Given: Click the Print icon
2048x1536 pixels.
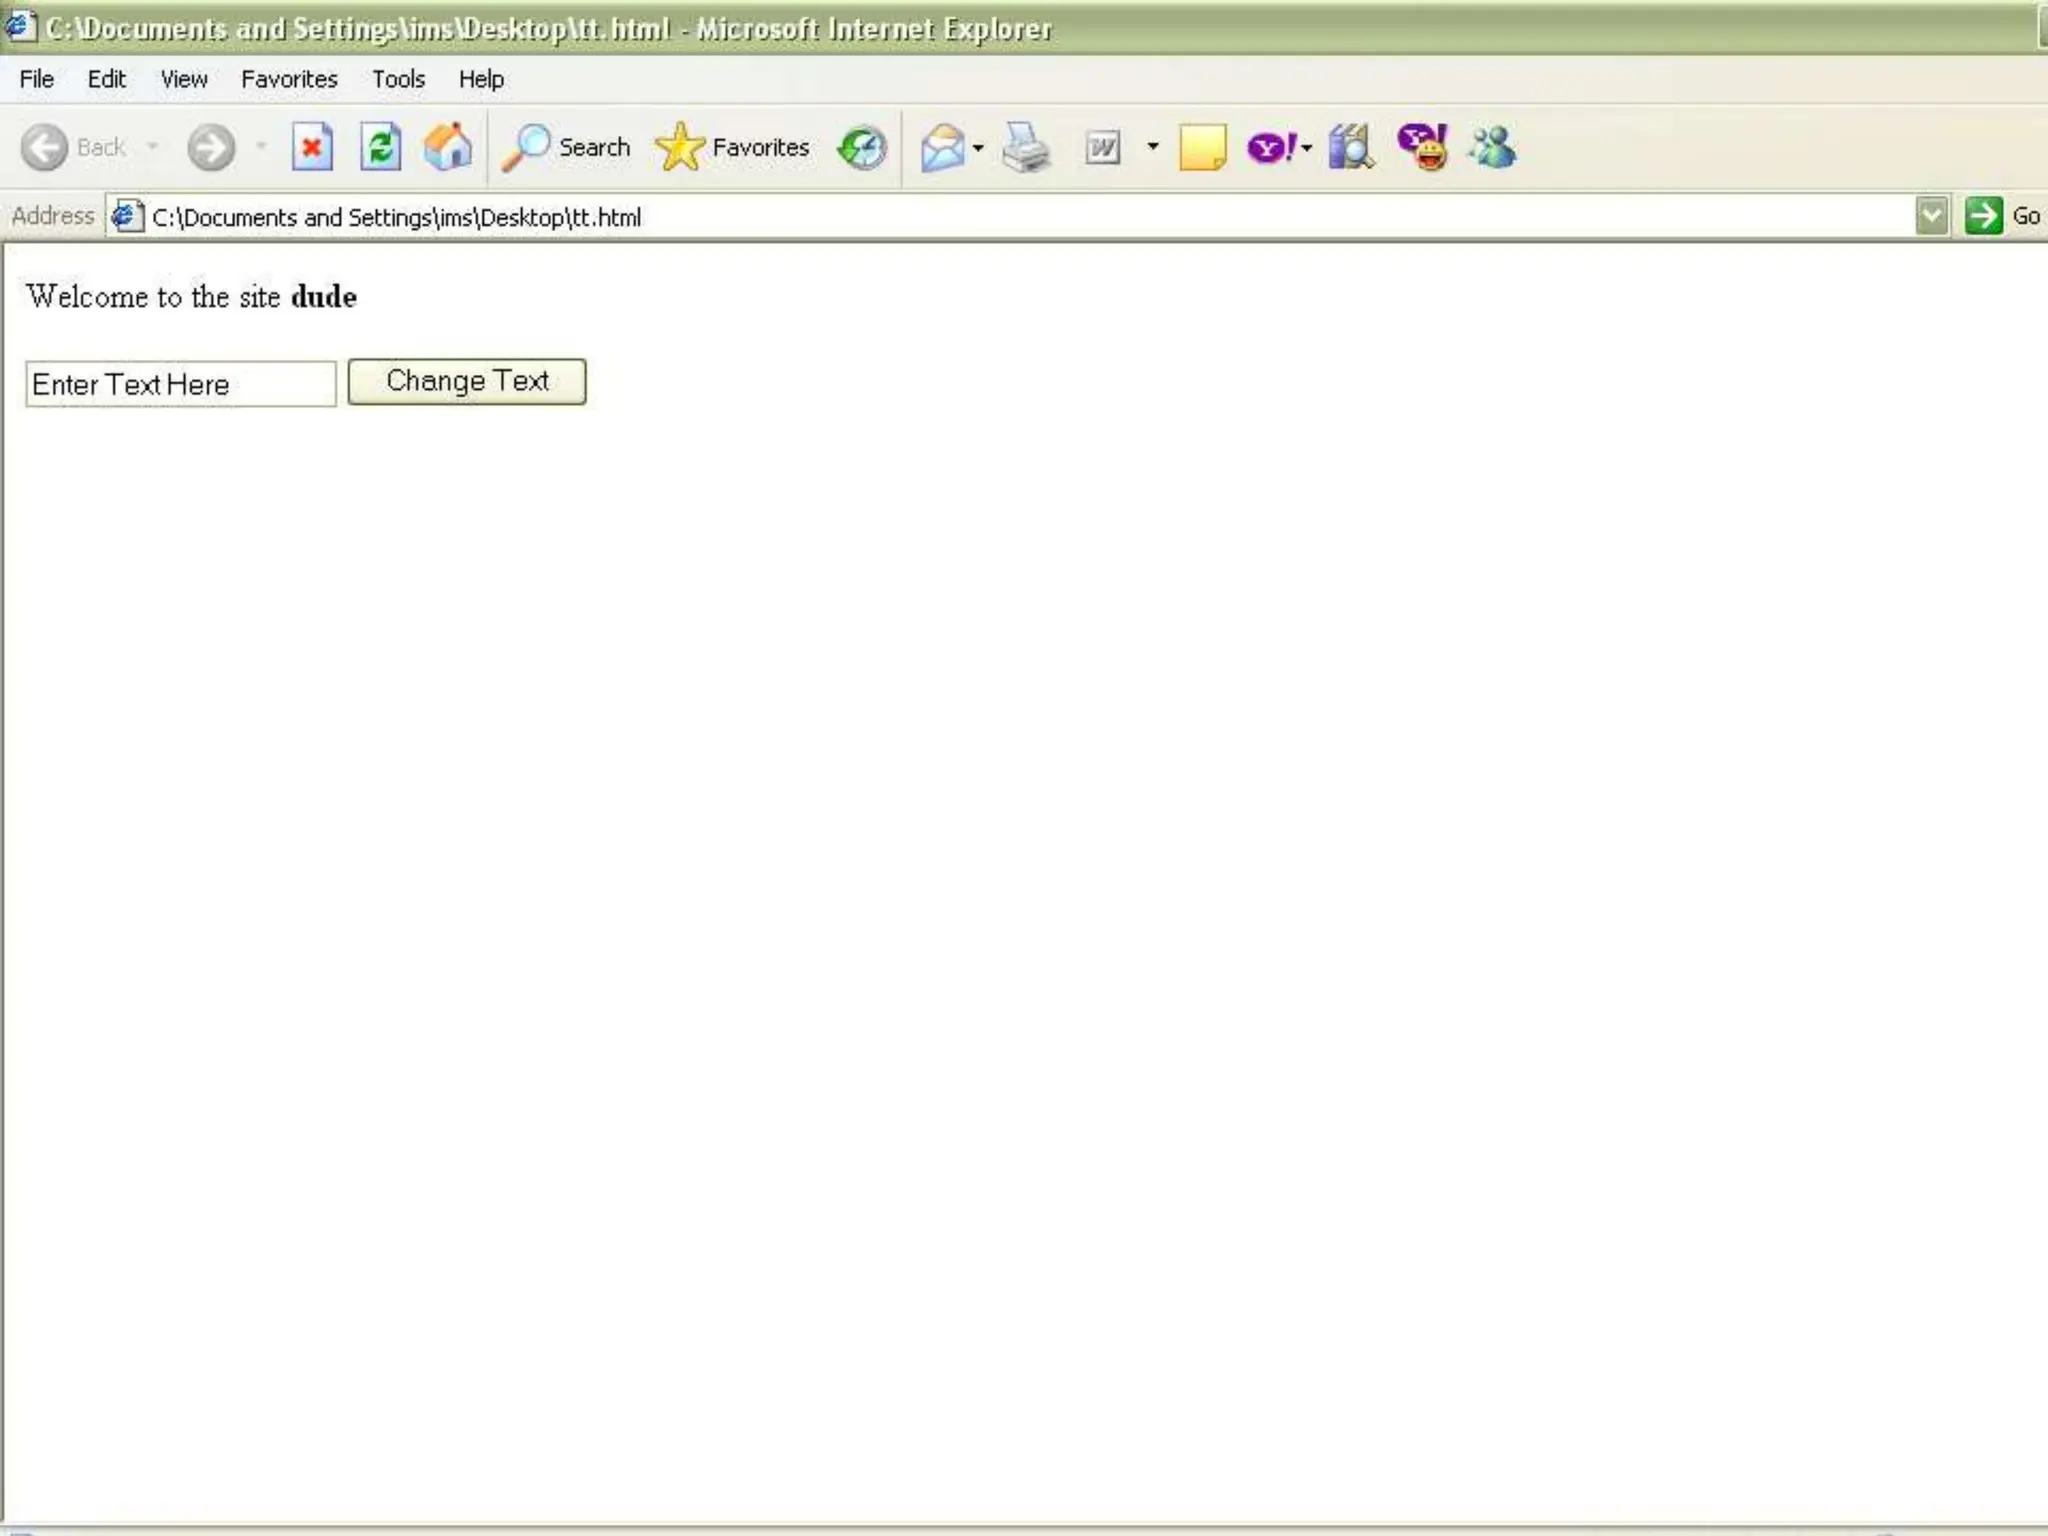Looking at the screenshot, I should point(1026,148).
